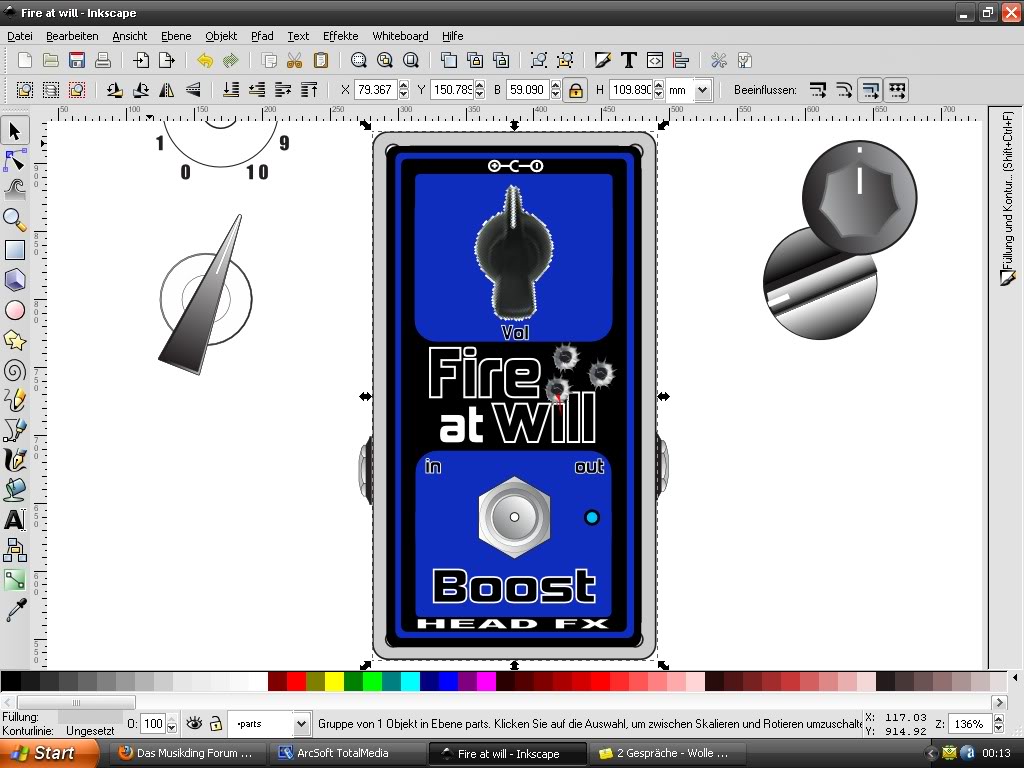1024x768 pixels.
Task: Increase the height H stepper
Action: tap(658, 85)
